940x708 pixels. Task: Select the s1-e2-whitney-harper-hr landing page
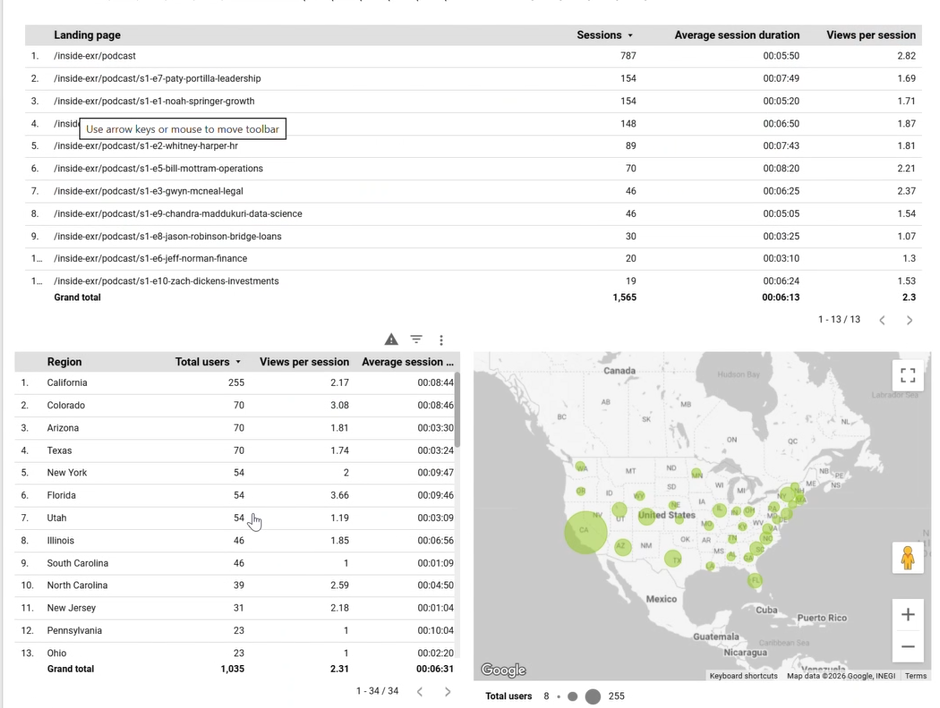tap(473, 146)
